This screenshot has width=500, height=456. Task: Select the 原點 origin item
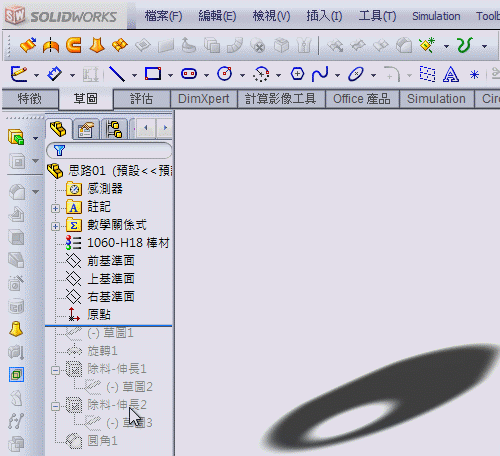click(89, 315)
